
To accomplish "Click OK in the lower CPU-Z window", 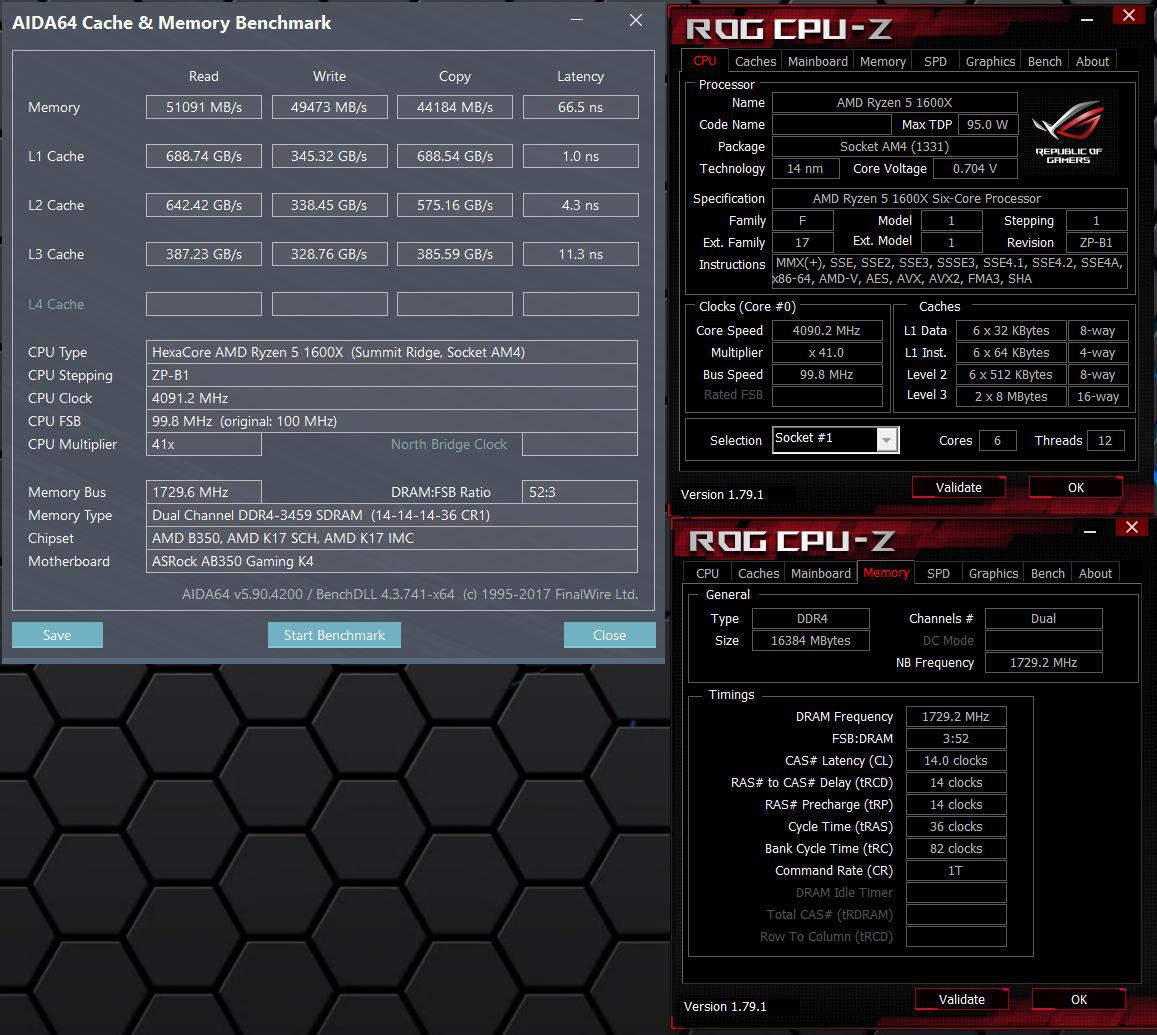I will pos(1079,1000).
